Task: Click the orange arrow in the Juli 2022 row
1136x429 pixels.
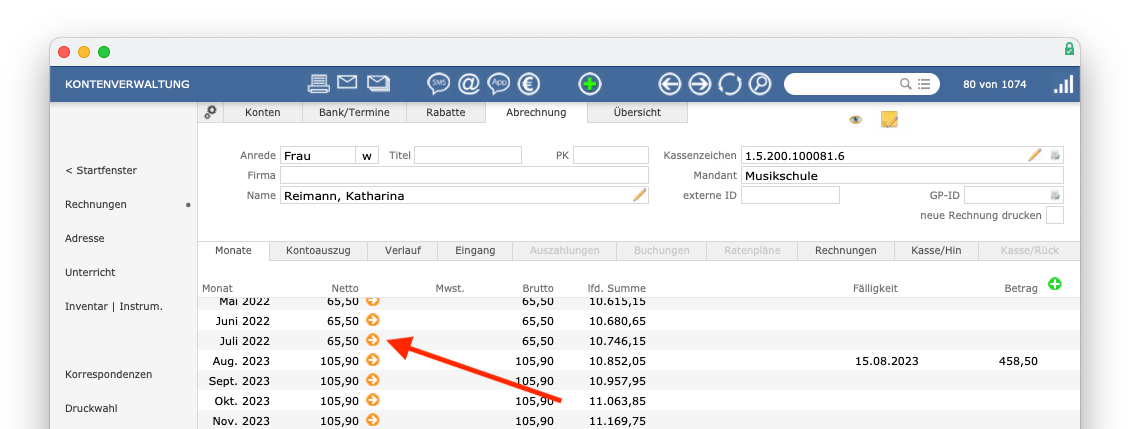Action: (x=373, y=340)
